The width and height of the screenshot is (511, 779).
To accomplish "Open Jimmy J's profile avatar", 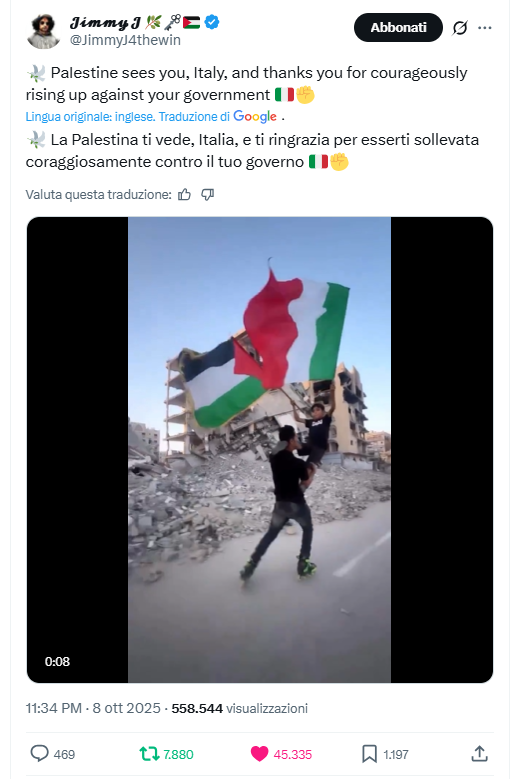I will pos(43,31).
